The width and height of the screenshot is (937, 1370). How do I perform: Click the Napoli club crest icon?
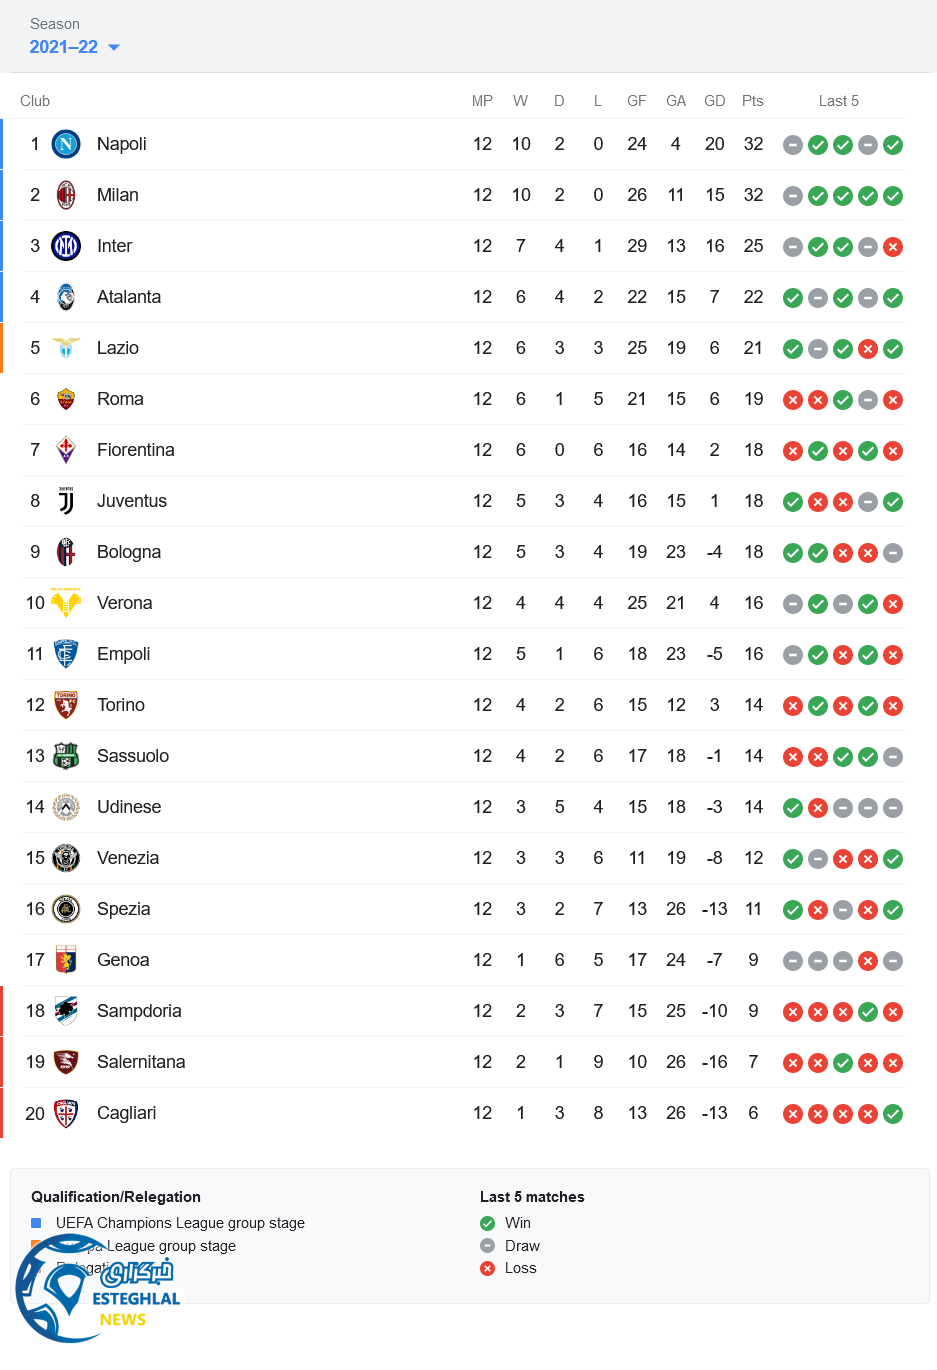coord(66,144)
